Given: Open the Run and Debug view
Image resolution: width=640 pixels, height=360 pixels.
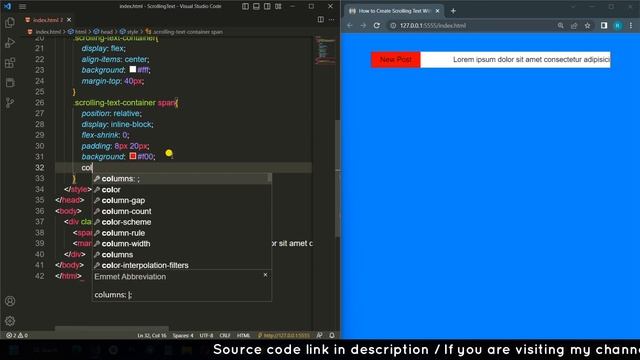Looking at the screenshot, I should (x=10, y=42).
